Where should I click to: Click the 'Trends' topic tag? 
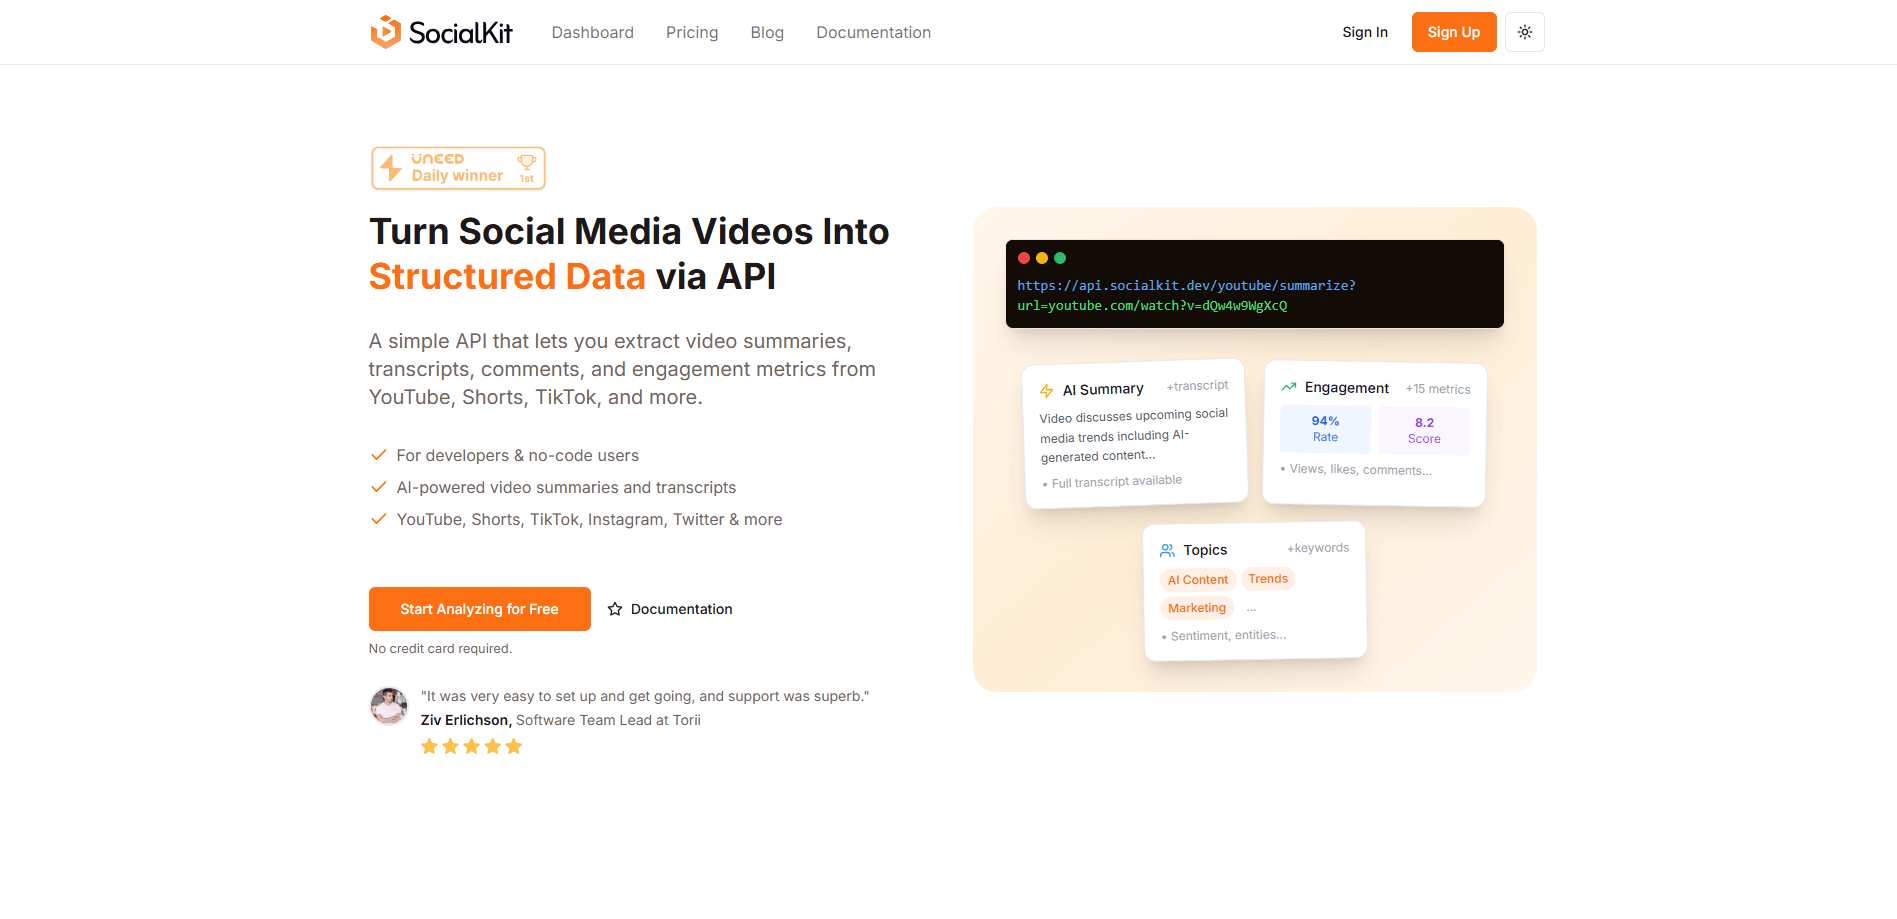point(1268,579)
